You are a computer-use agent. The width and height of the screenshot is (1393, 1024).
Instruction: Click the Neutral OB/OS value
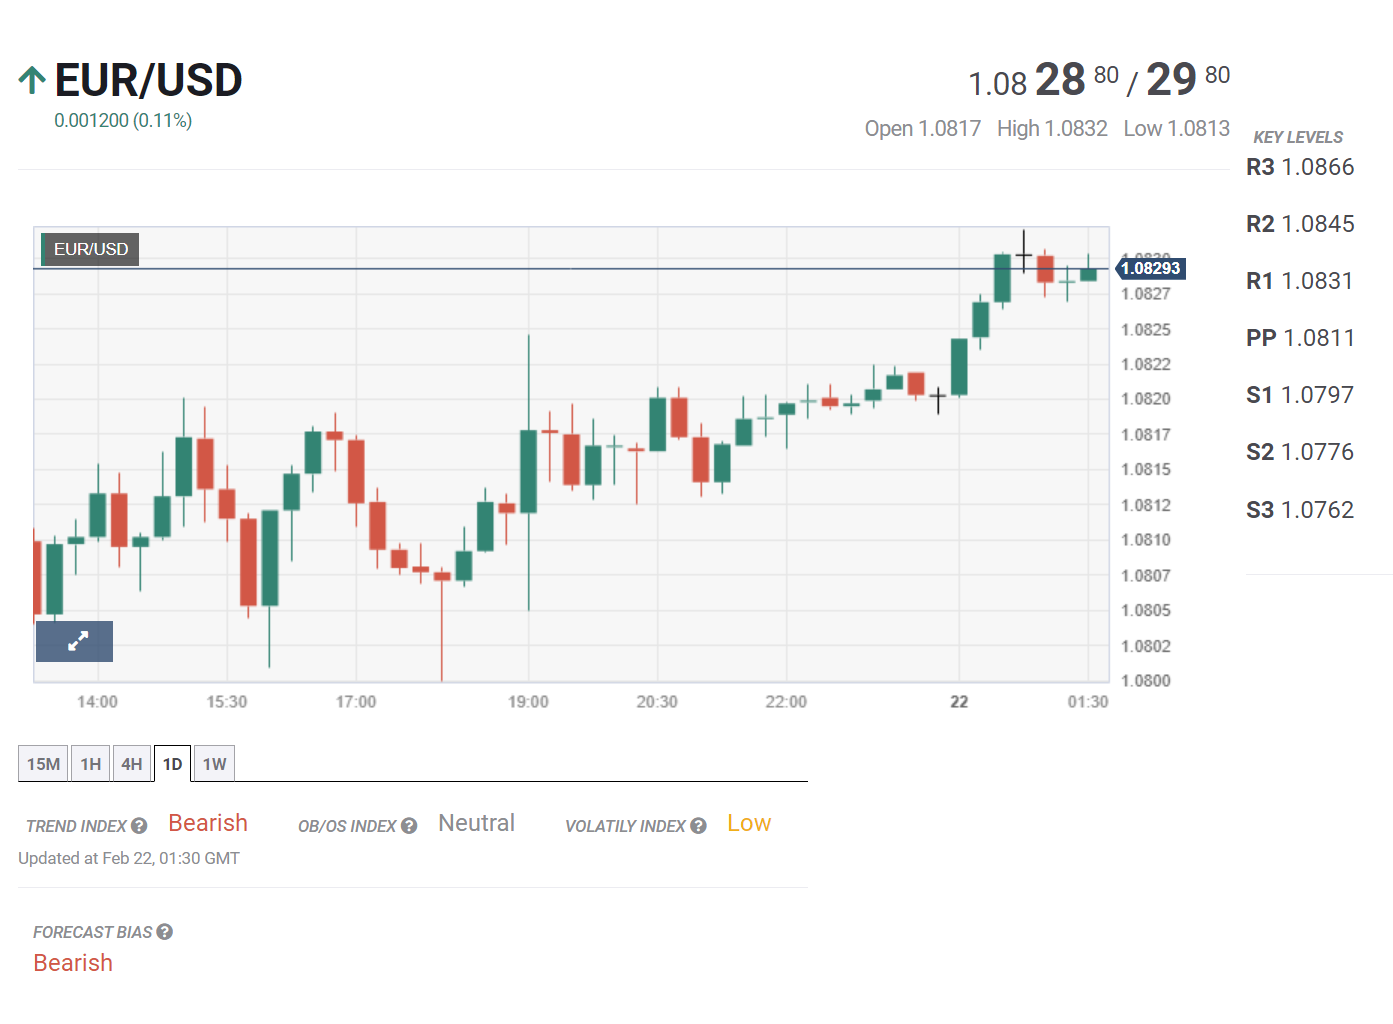[x=477, y=823]
